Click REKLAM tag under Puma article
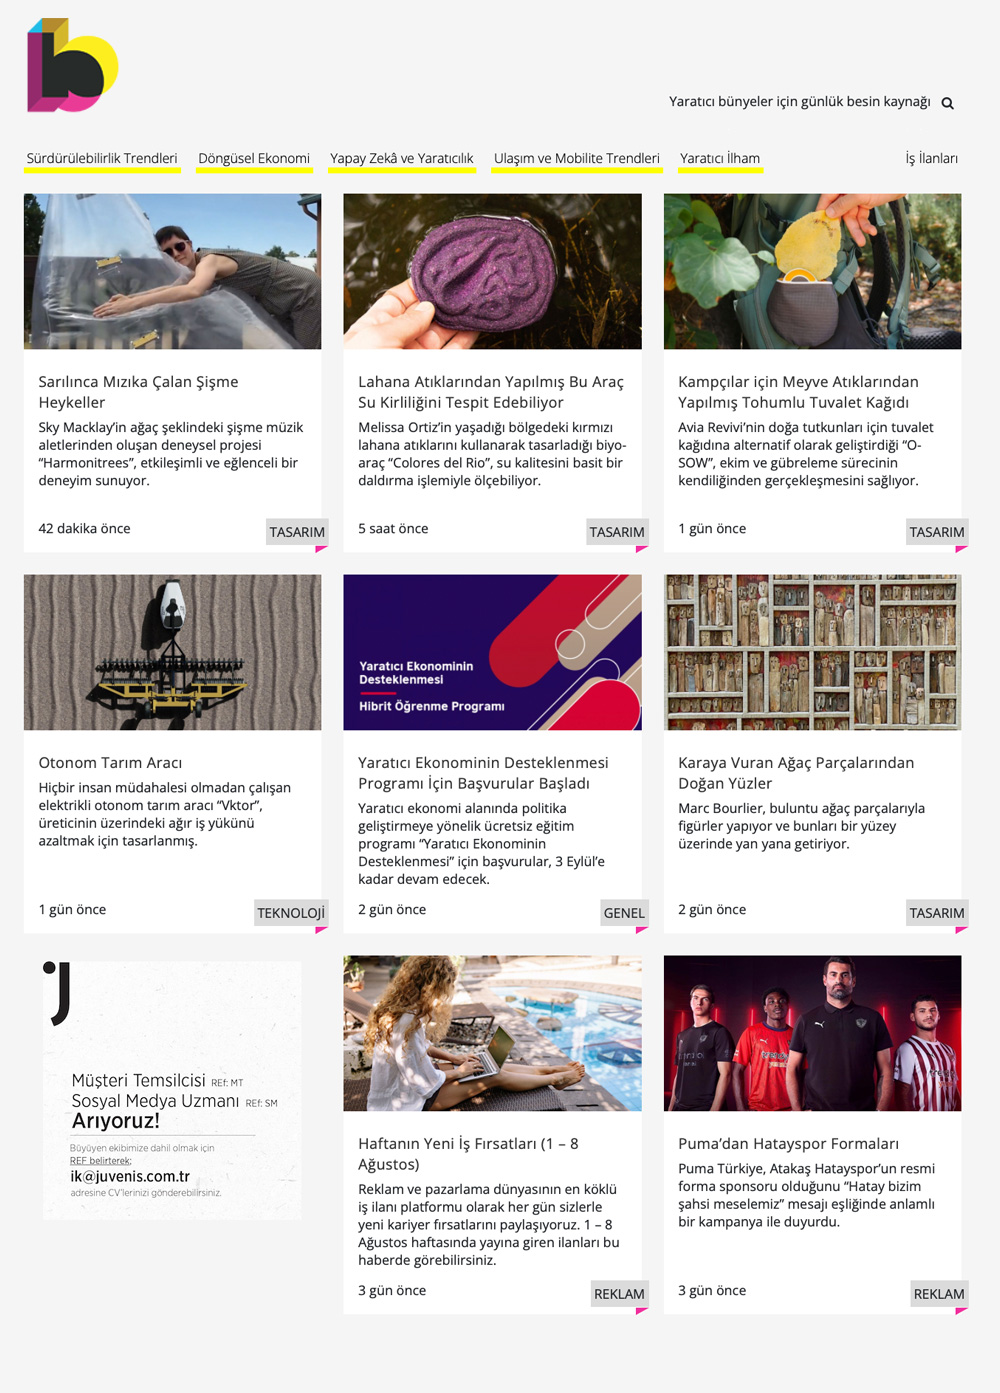1000x1393 pixels. tap(939, 1293)
